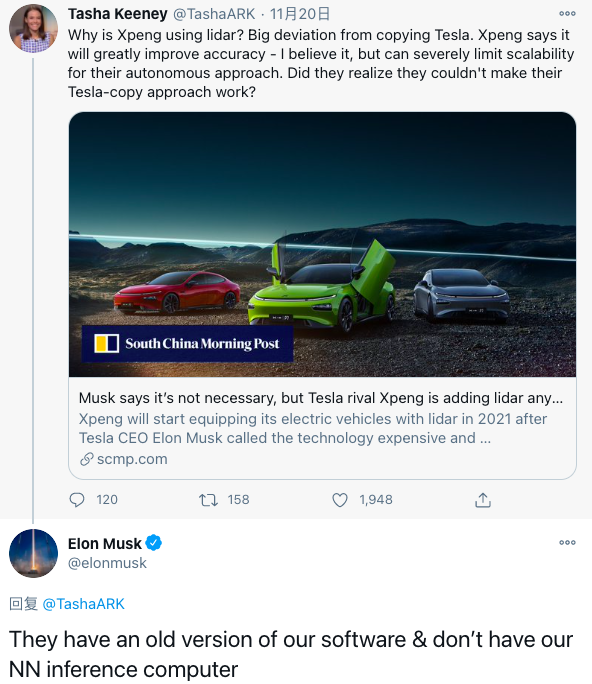Open the Elon Musk display name
The image size is (592, 684).
(x=105, y=544)
